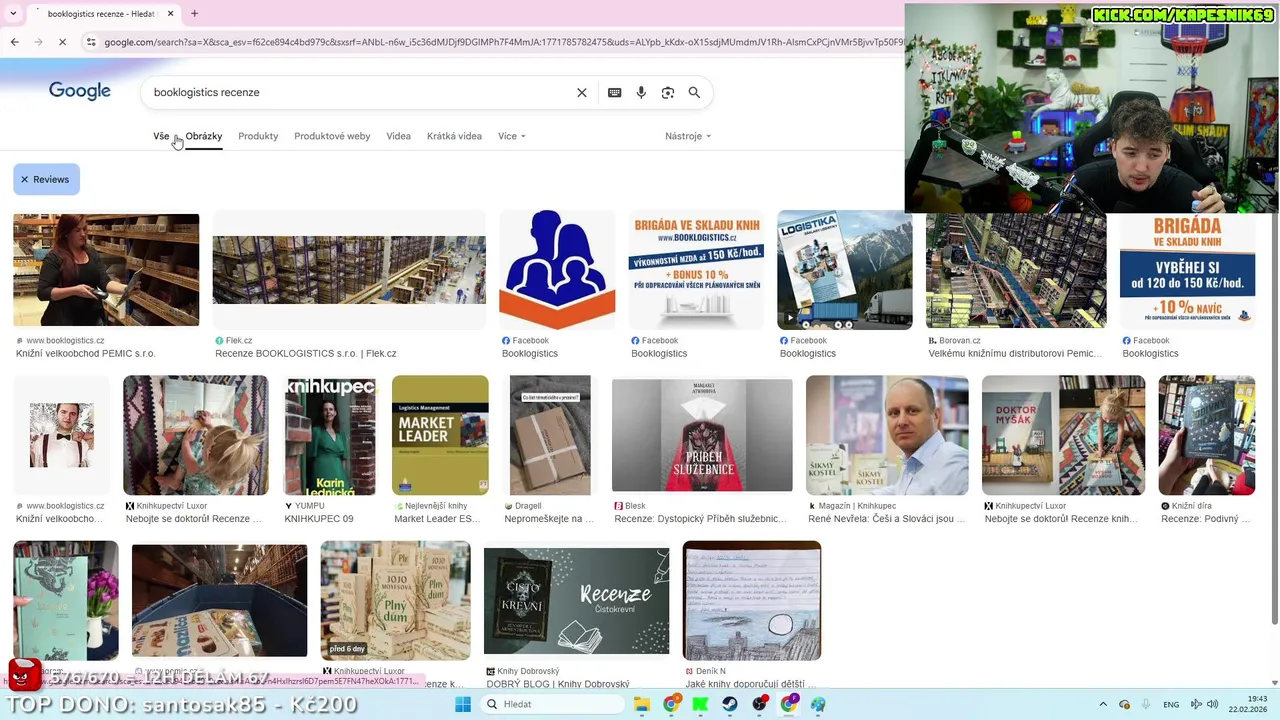This screenshot has height=720, width=1280.
Task: Open the Nebojte se doktorů girl reading image
Action: point(196,436)
